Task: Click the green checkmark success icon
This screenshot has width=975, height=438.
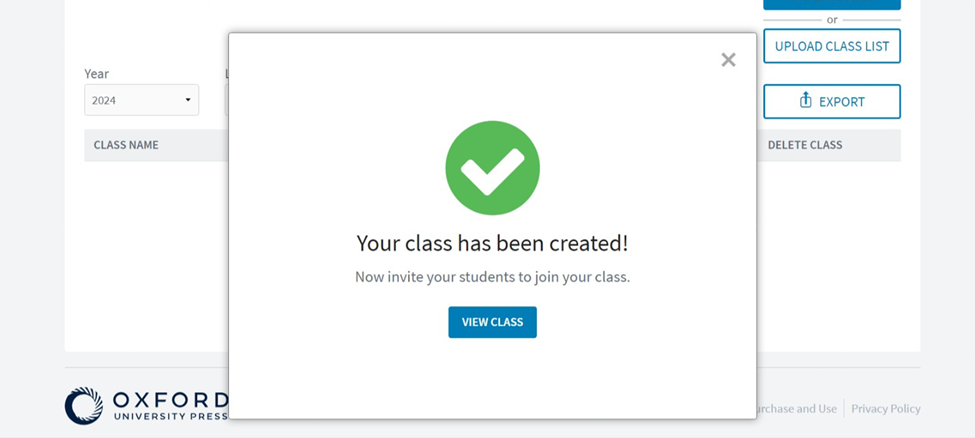Action: [492, 168]
